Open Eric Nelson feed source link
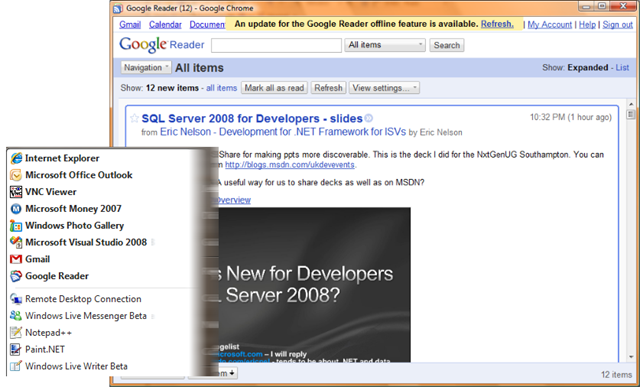This screenshot has width=640, height=387. (283, 132)
